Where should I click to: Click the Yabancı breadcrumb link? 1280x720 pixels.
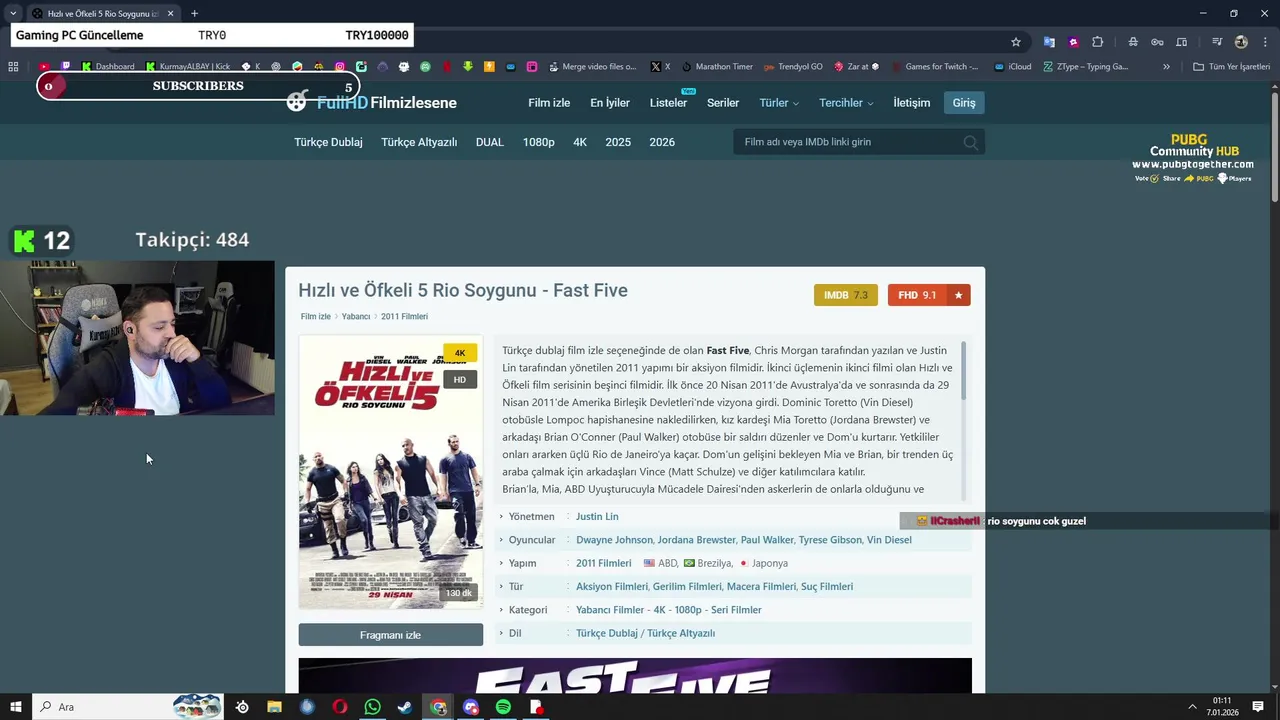click(x=356, y=317)
